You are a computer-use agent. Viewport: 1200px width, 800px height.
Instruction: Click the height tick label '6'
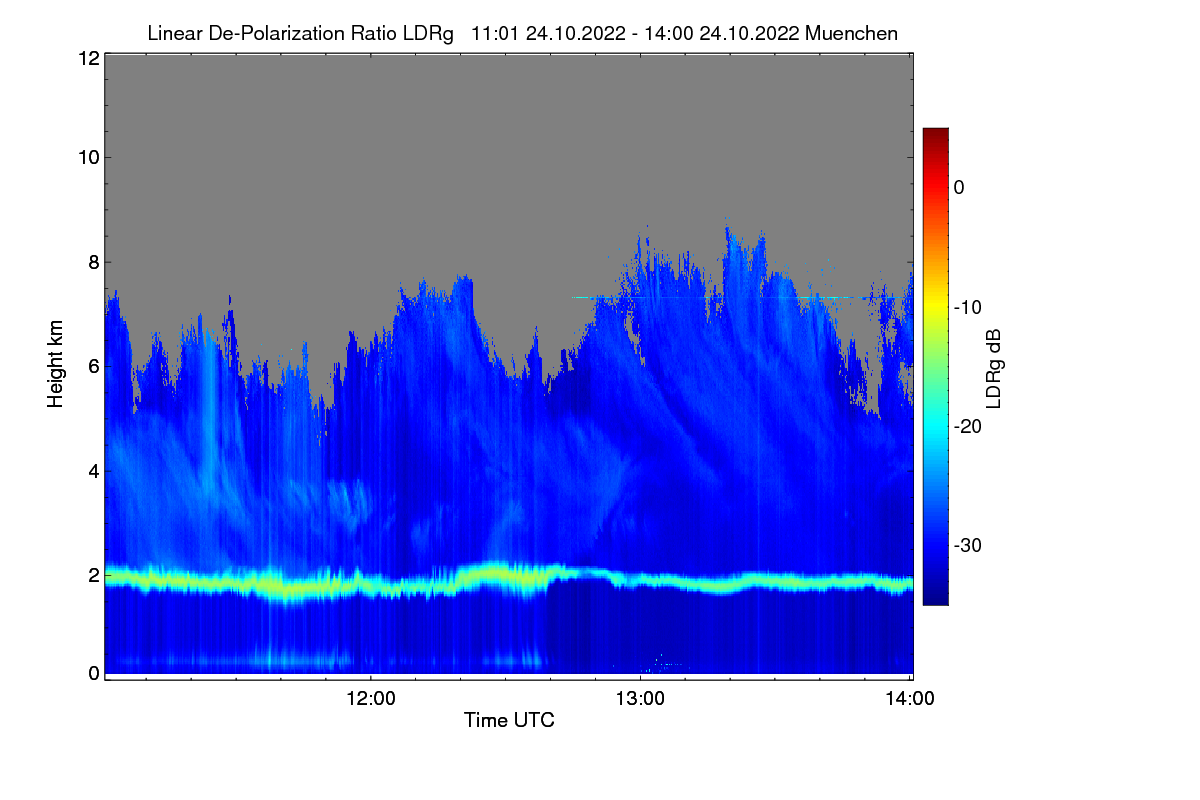point(93,366)
